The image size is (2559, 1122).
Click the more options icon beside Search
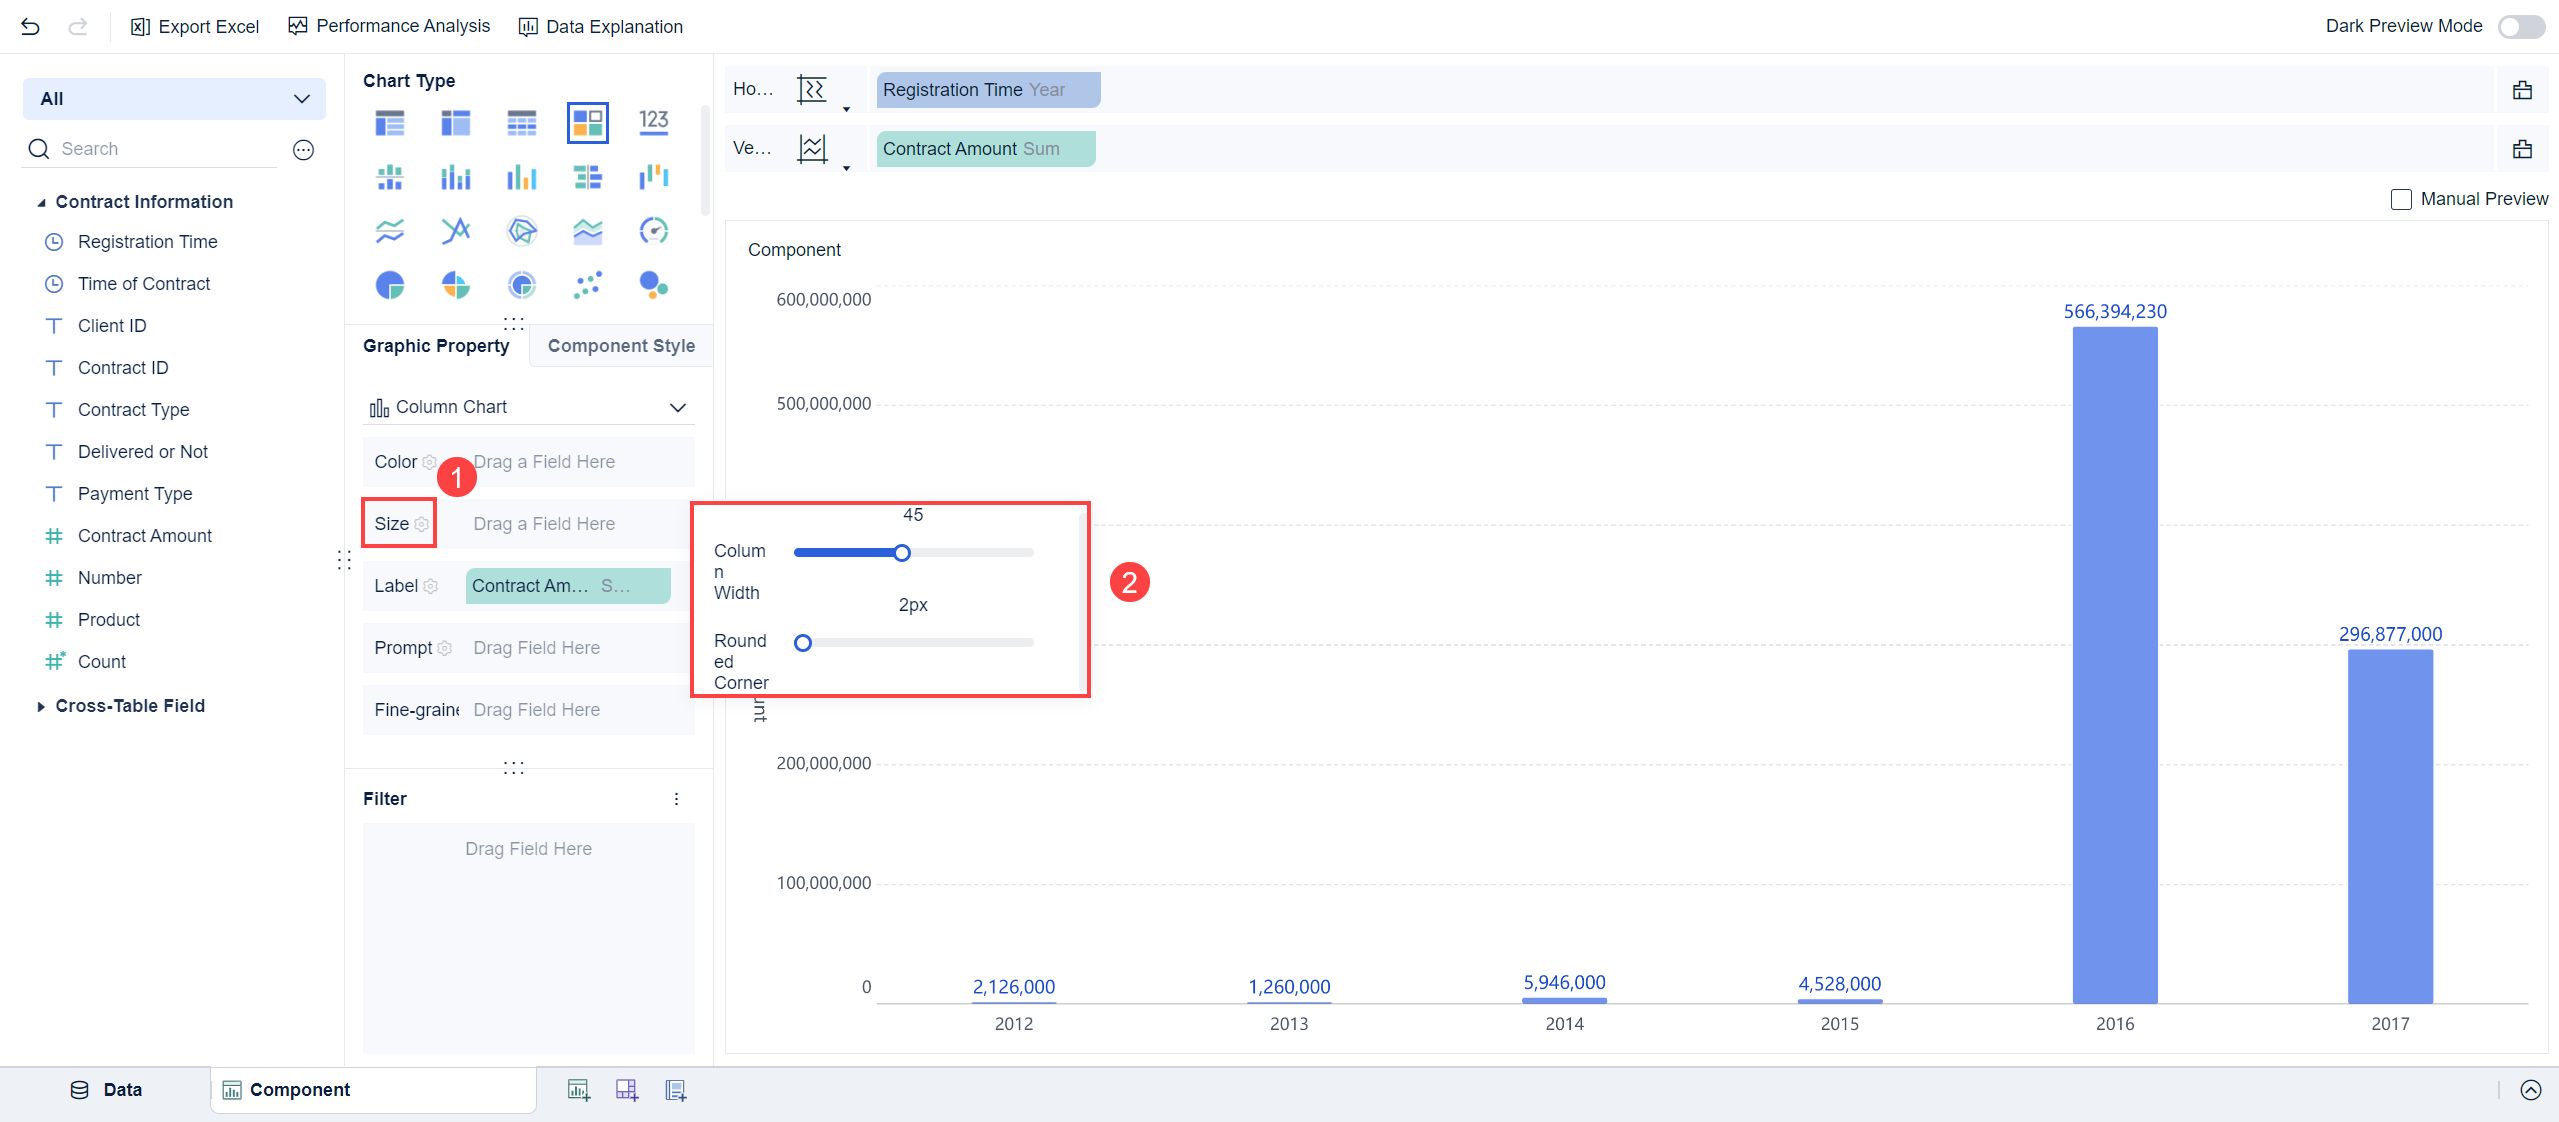(x=303, y=150)
